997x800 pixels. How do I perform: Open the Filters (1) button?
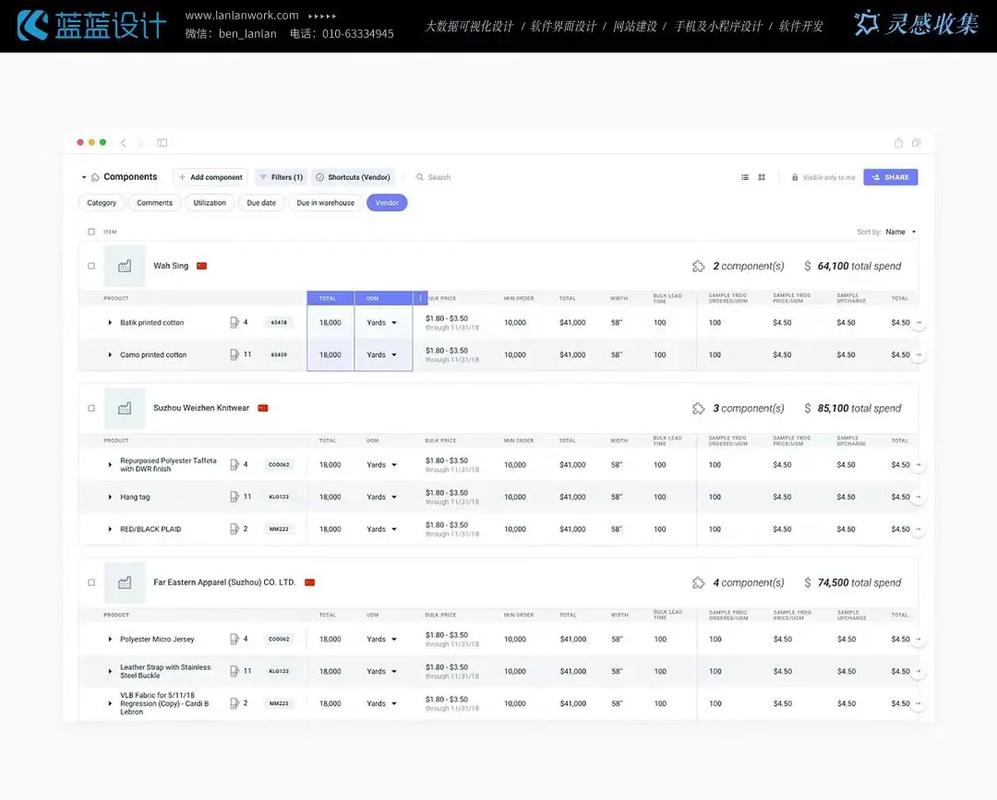pos(281,177)
